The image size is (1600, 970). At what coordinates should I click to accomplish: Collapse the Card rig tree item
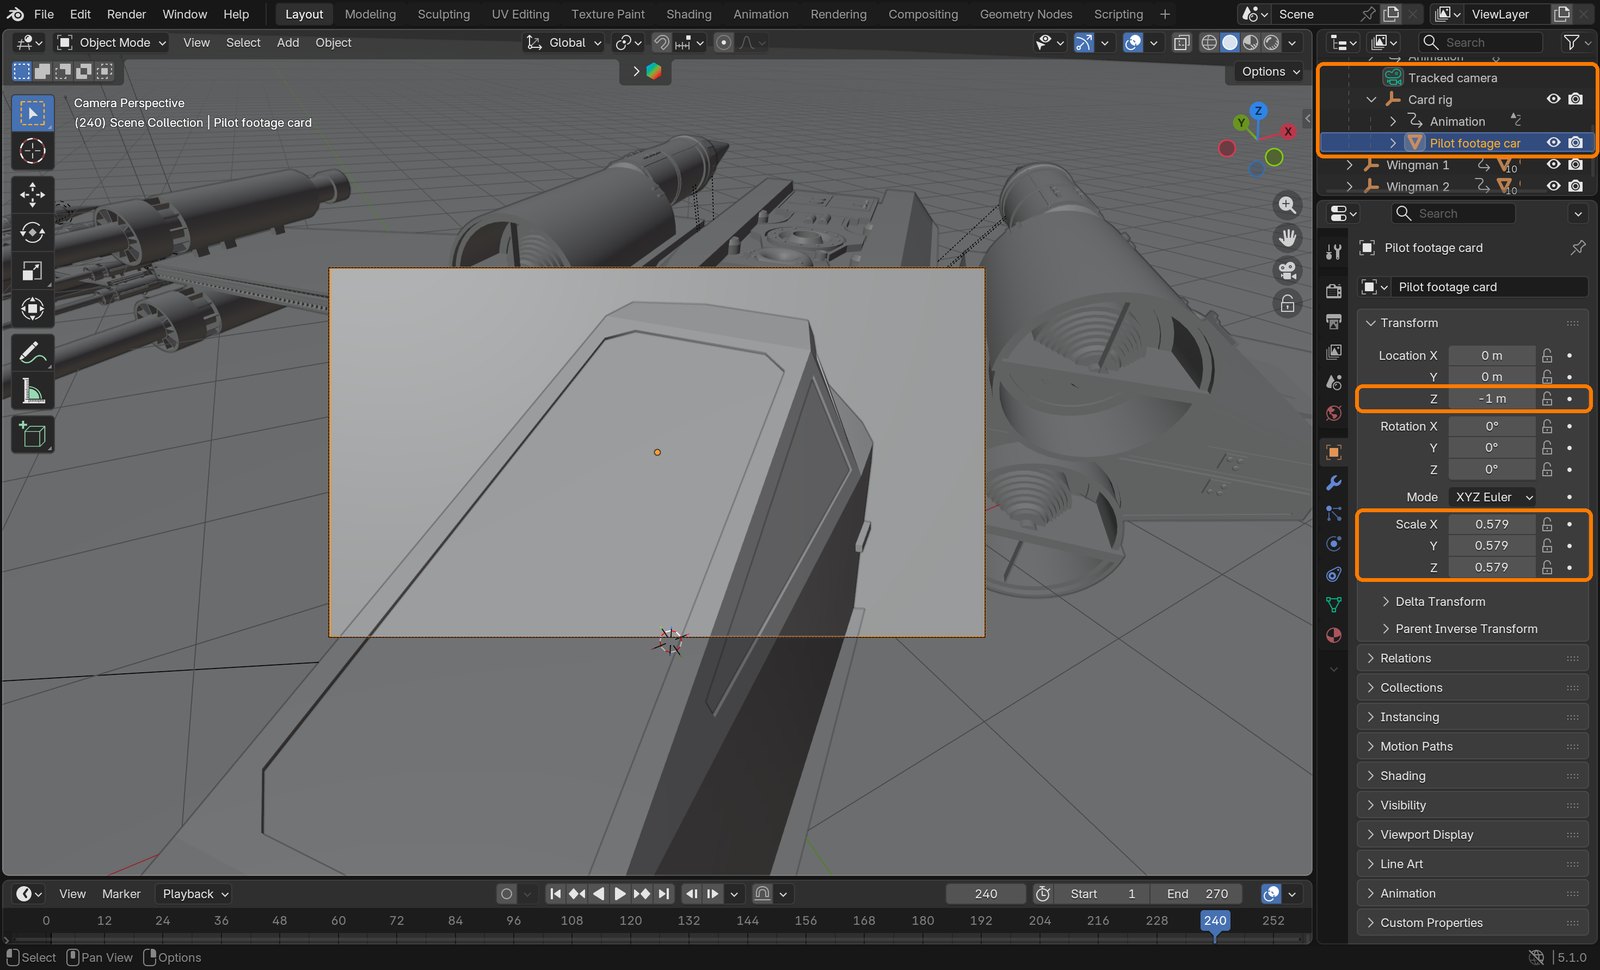coord(1372,100)
